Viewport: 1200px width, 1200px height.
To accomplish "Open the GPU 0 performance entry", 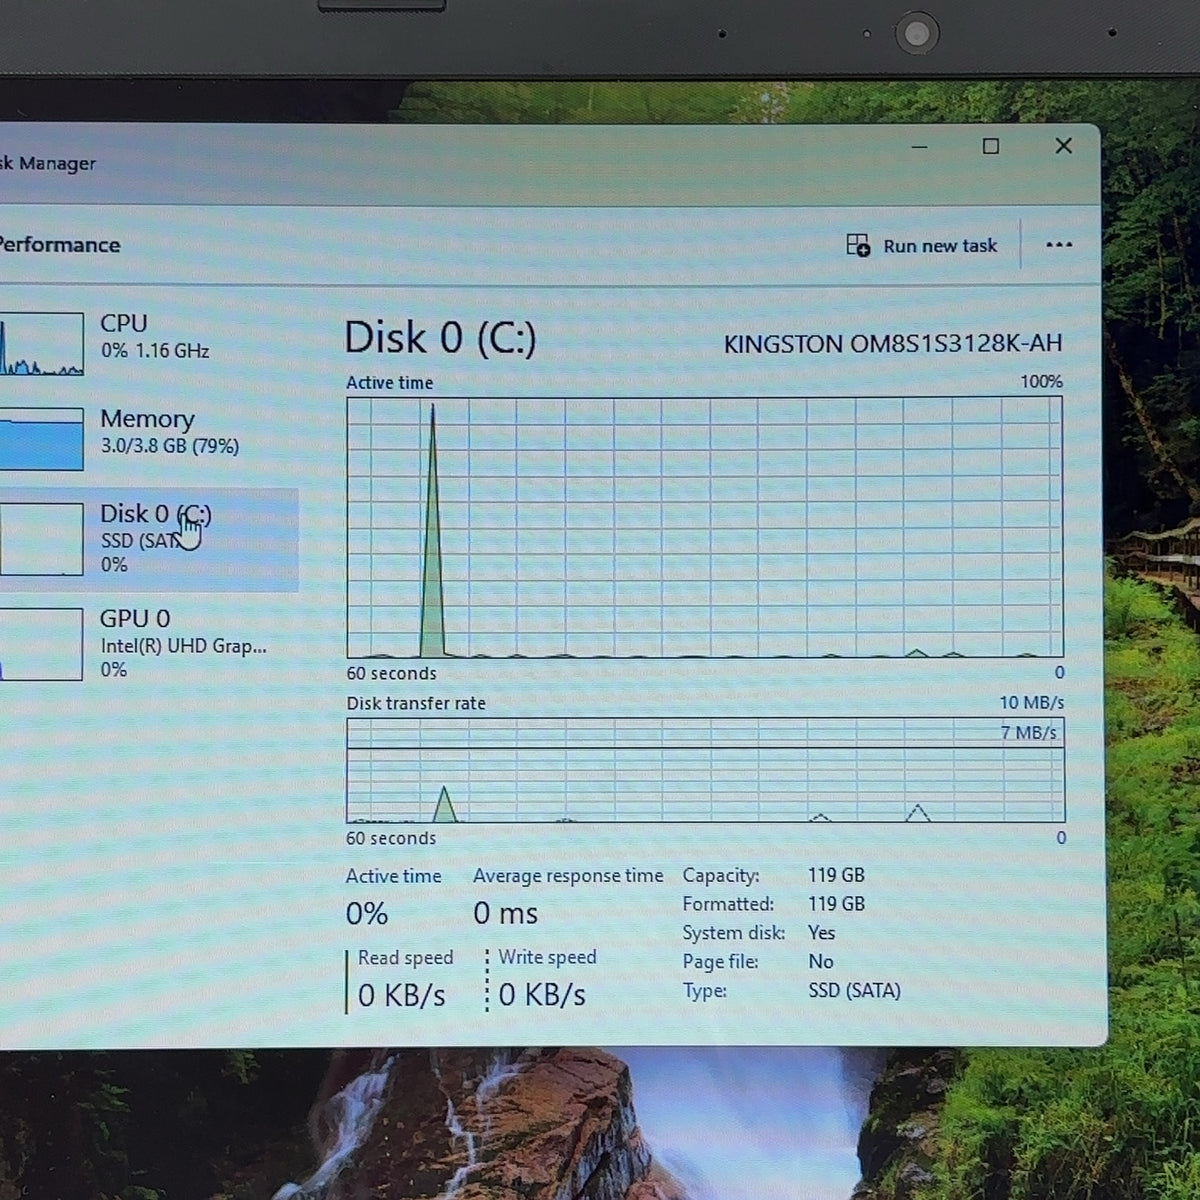I will (x=149, y=644).
